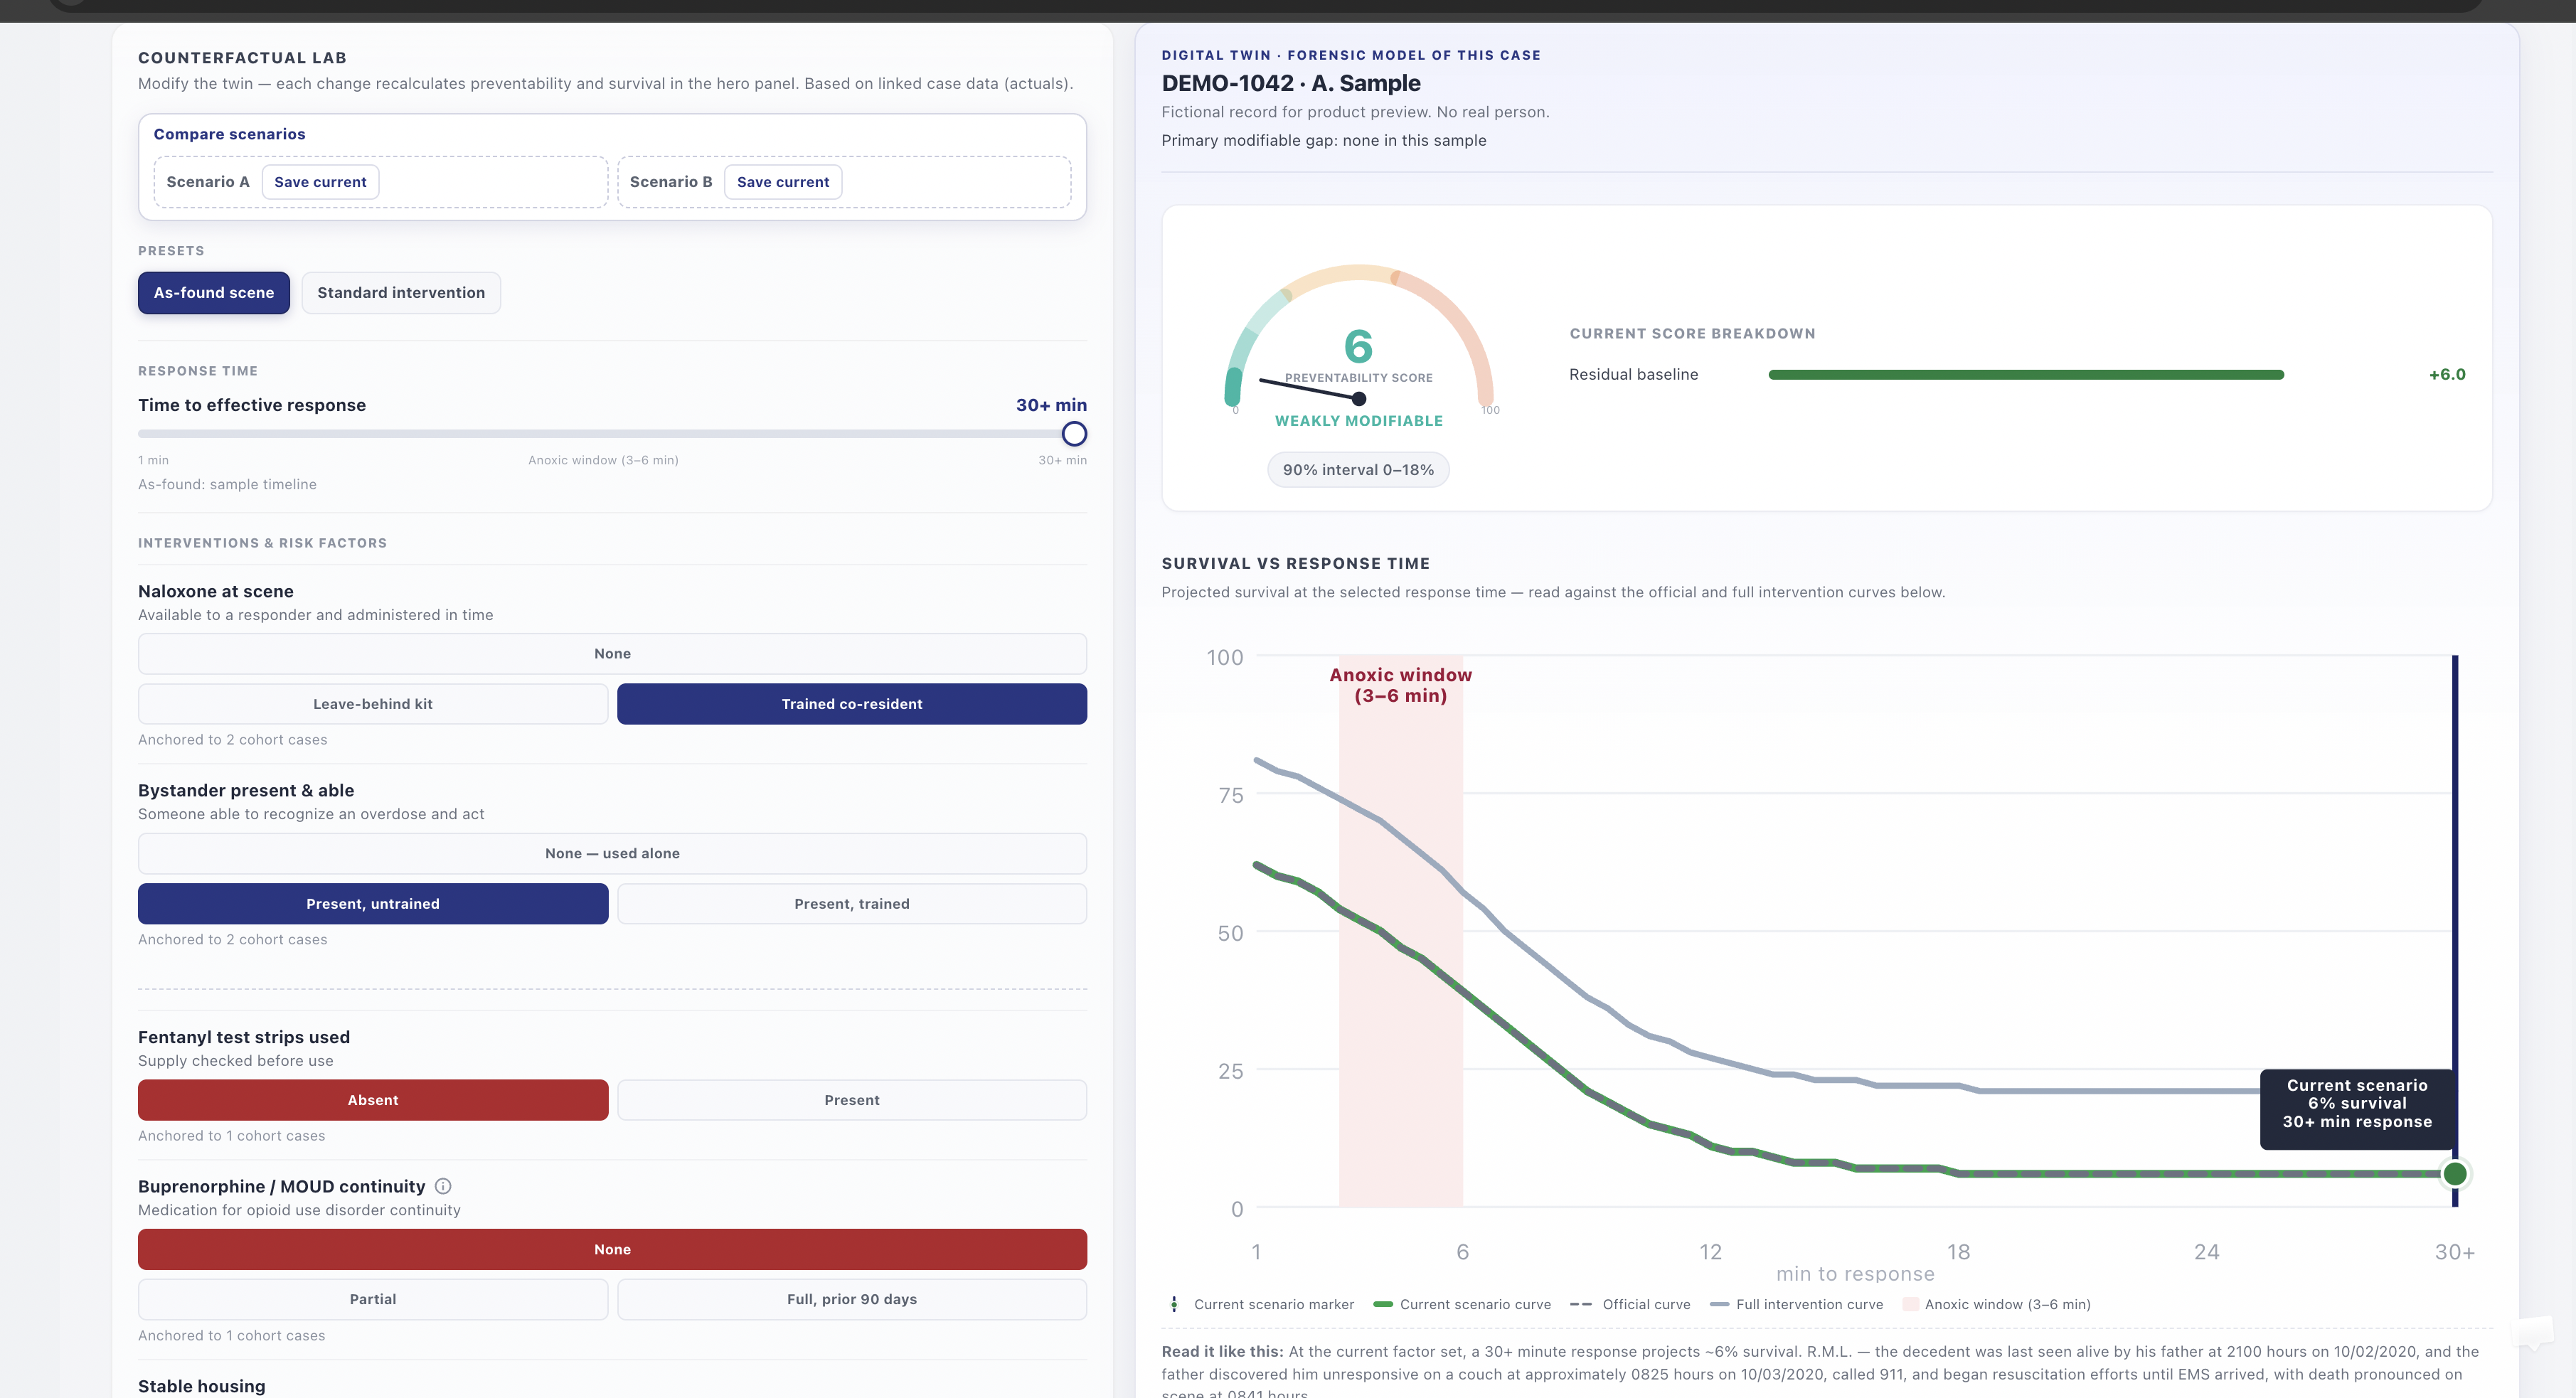Click As-found: sample timeline note

pos(227,484)
